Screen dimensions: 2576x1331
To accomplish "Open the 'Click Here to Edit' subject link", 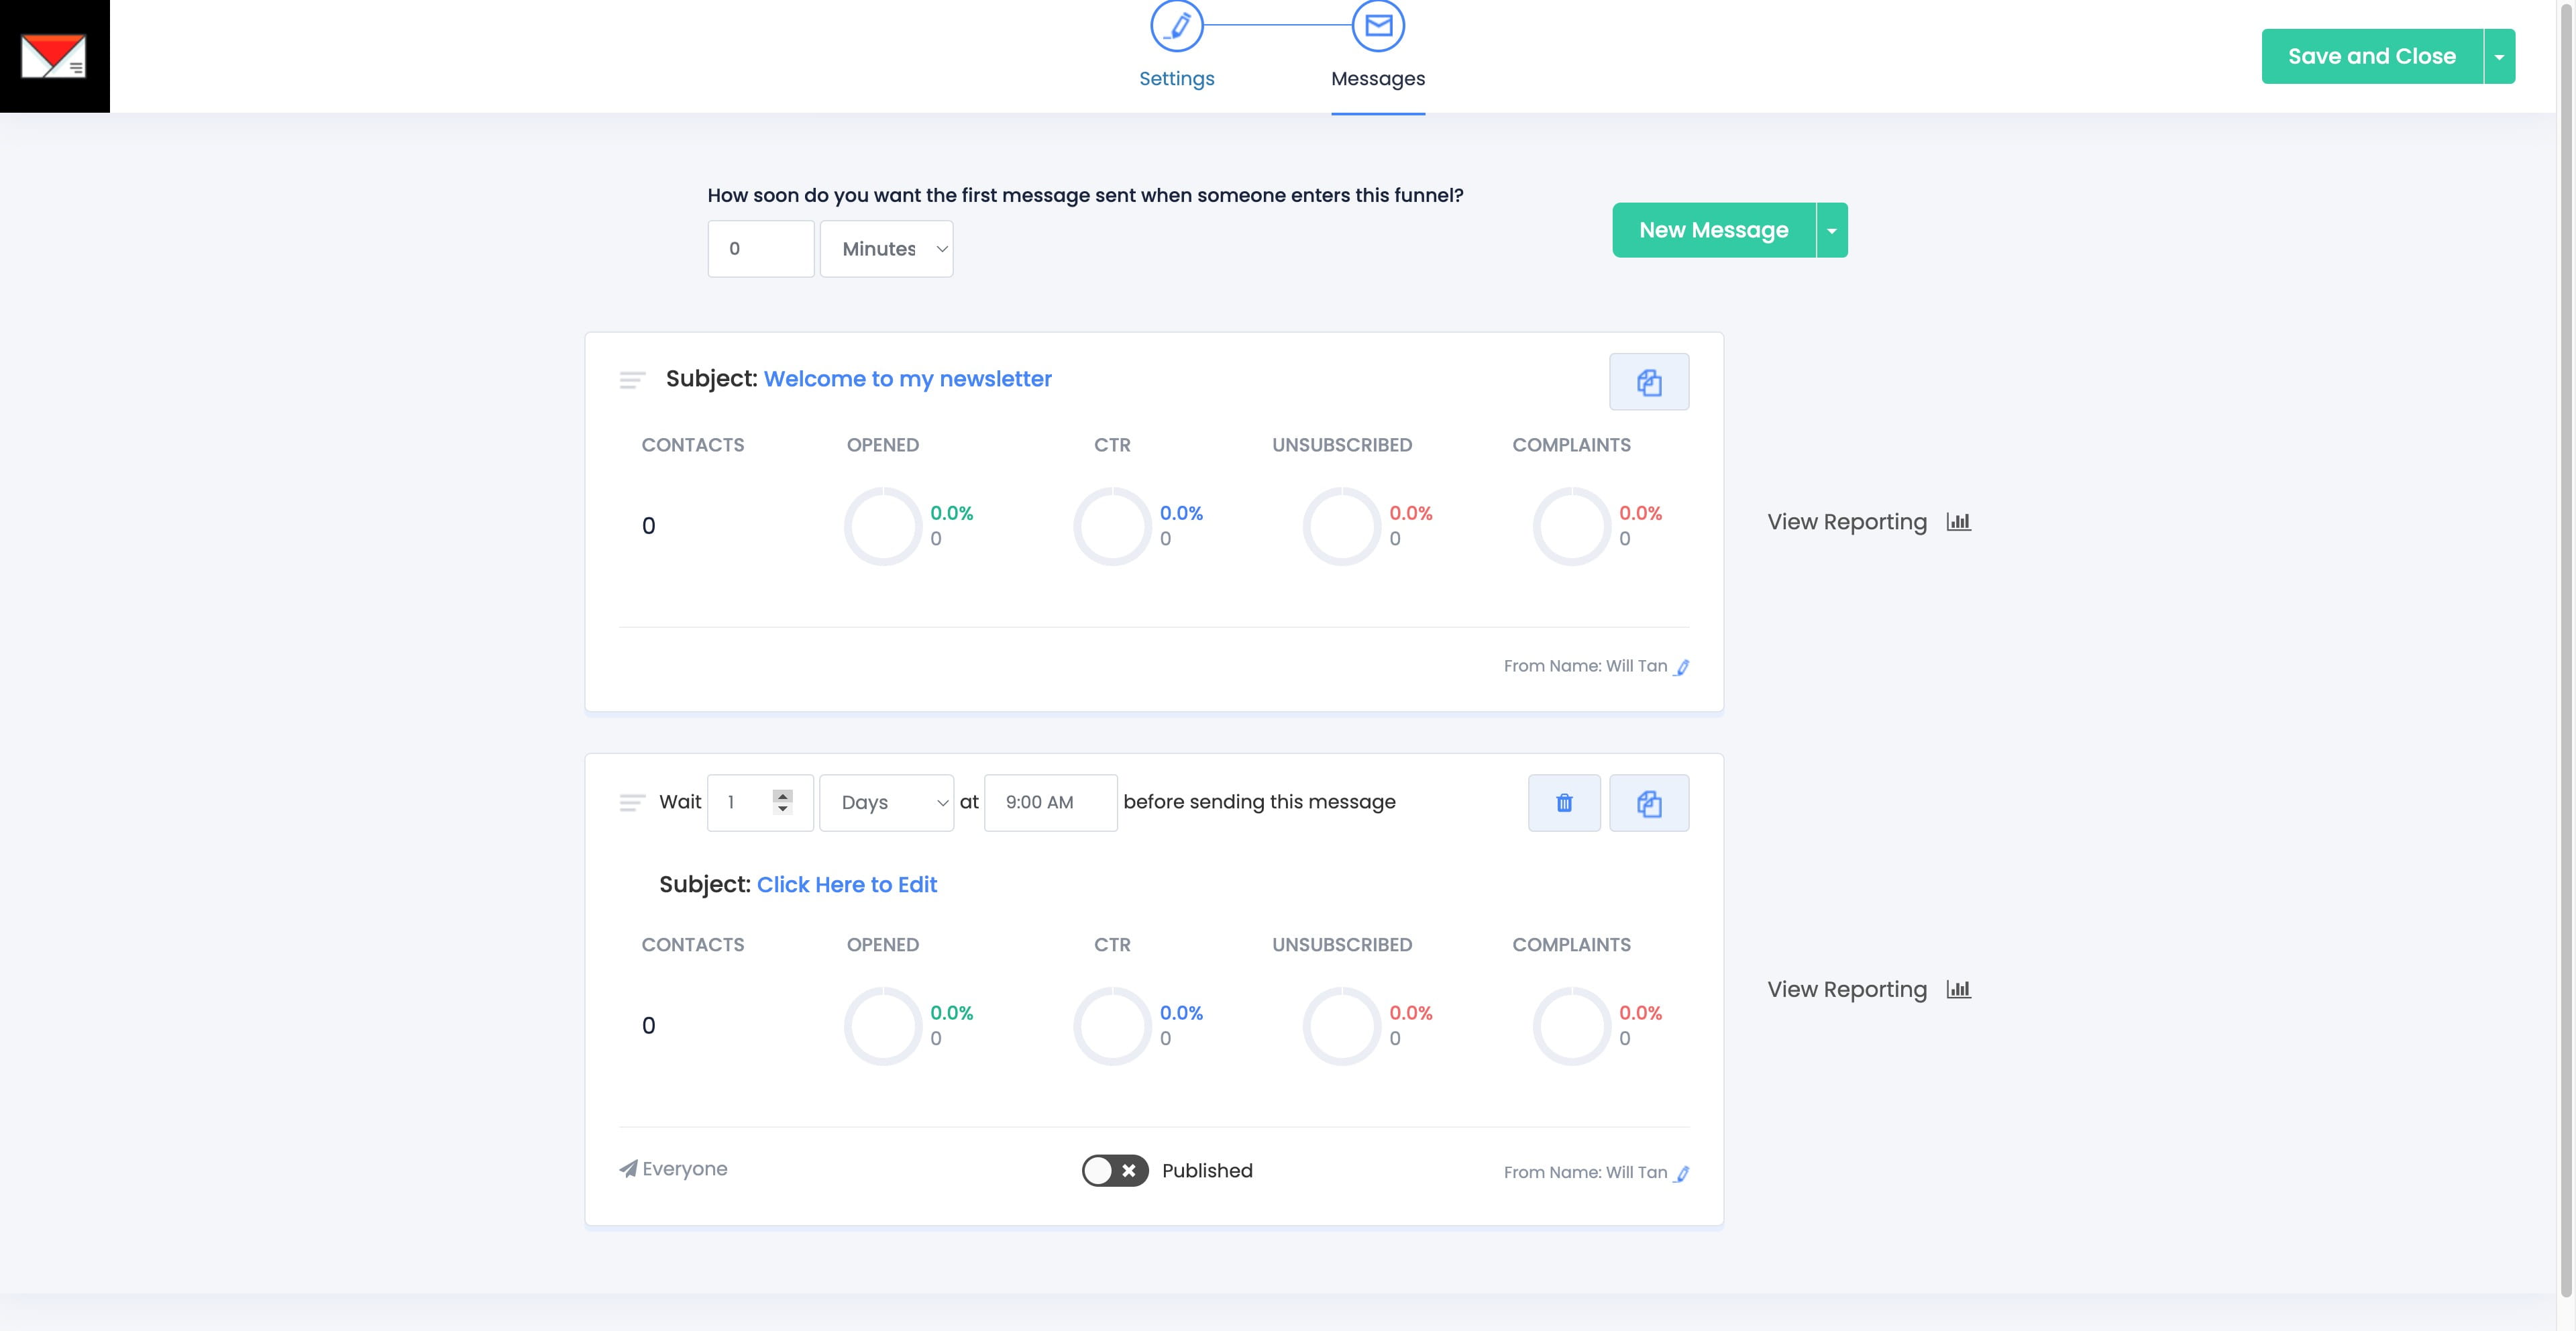I will (846, 885).
